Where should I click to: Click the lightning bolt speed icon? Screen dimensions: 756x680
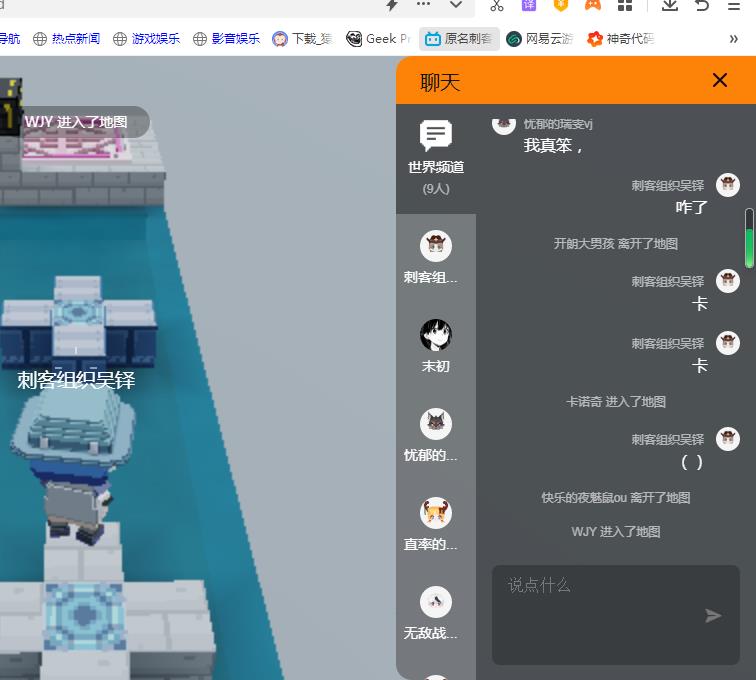[x=392, y=4]
